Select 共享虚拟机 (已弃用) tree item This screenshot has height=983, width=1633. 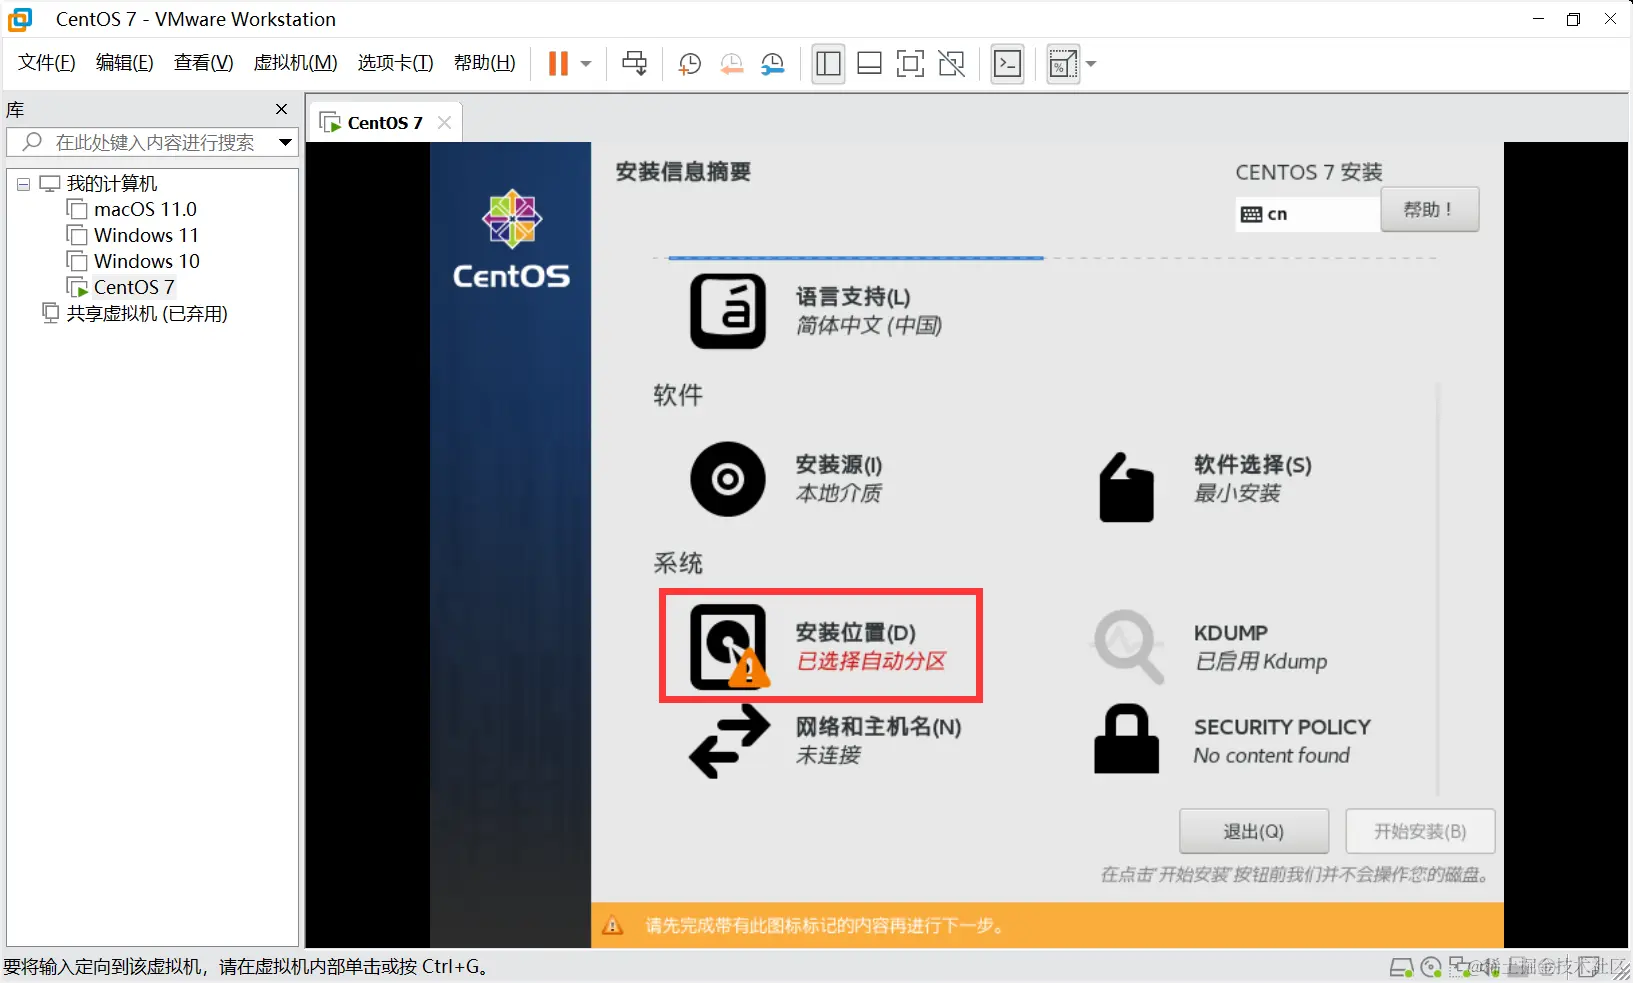(147, 314)
